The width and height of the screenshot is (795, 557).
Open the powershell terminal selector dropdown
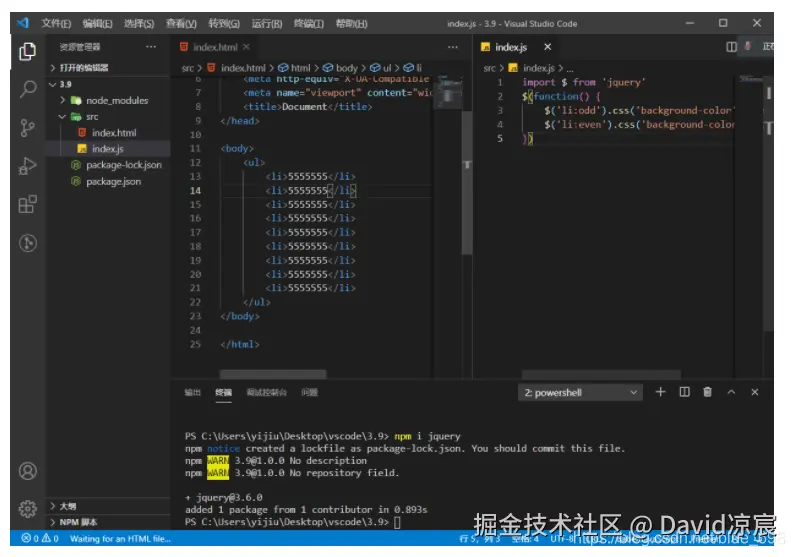pyautogui.click(x=581, y=393)
